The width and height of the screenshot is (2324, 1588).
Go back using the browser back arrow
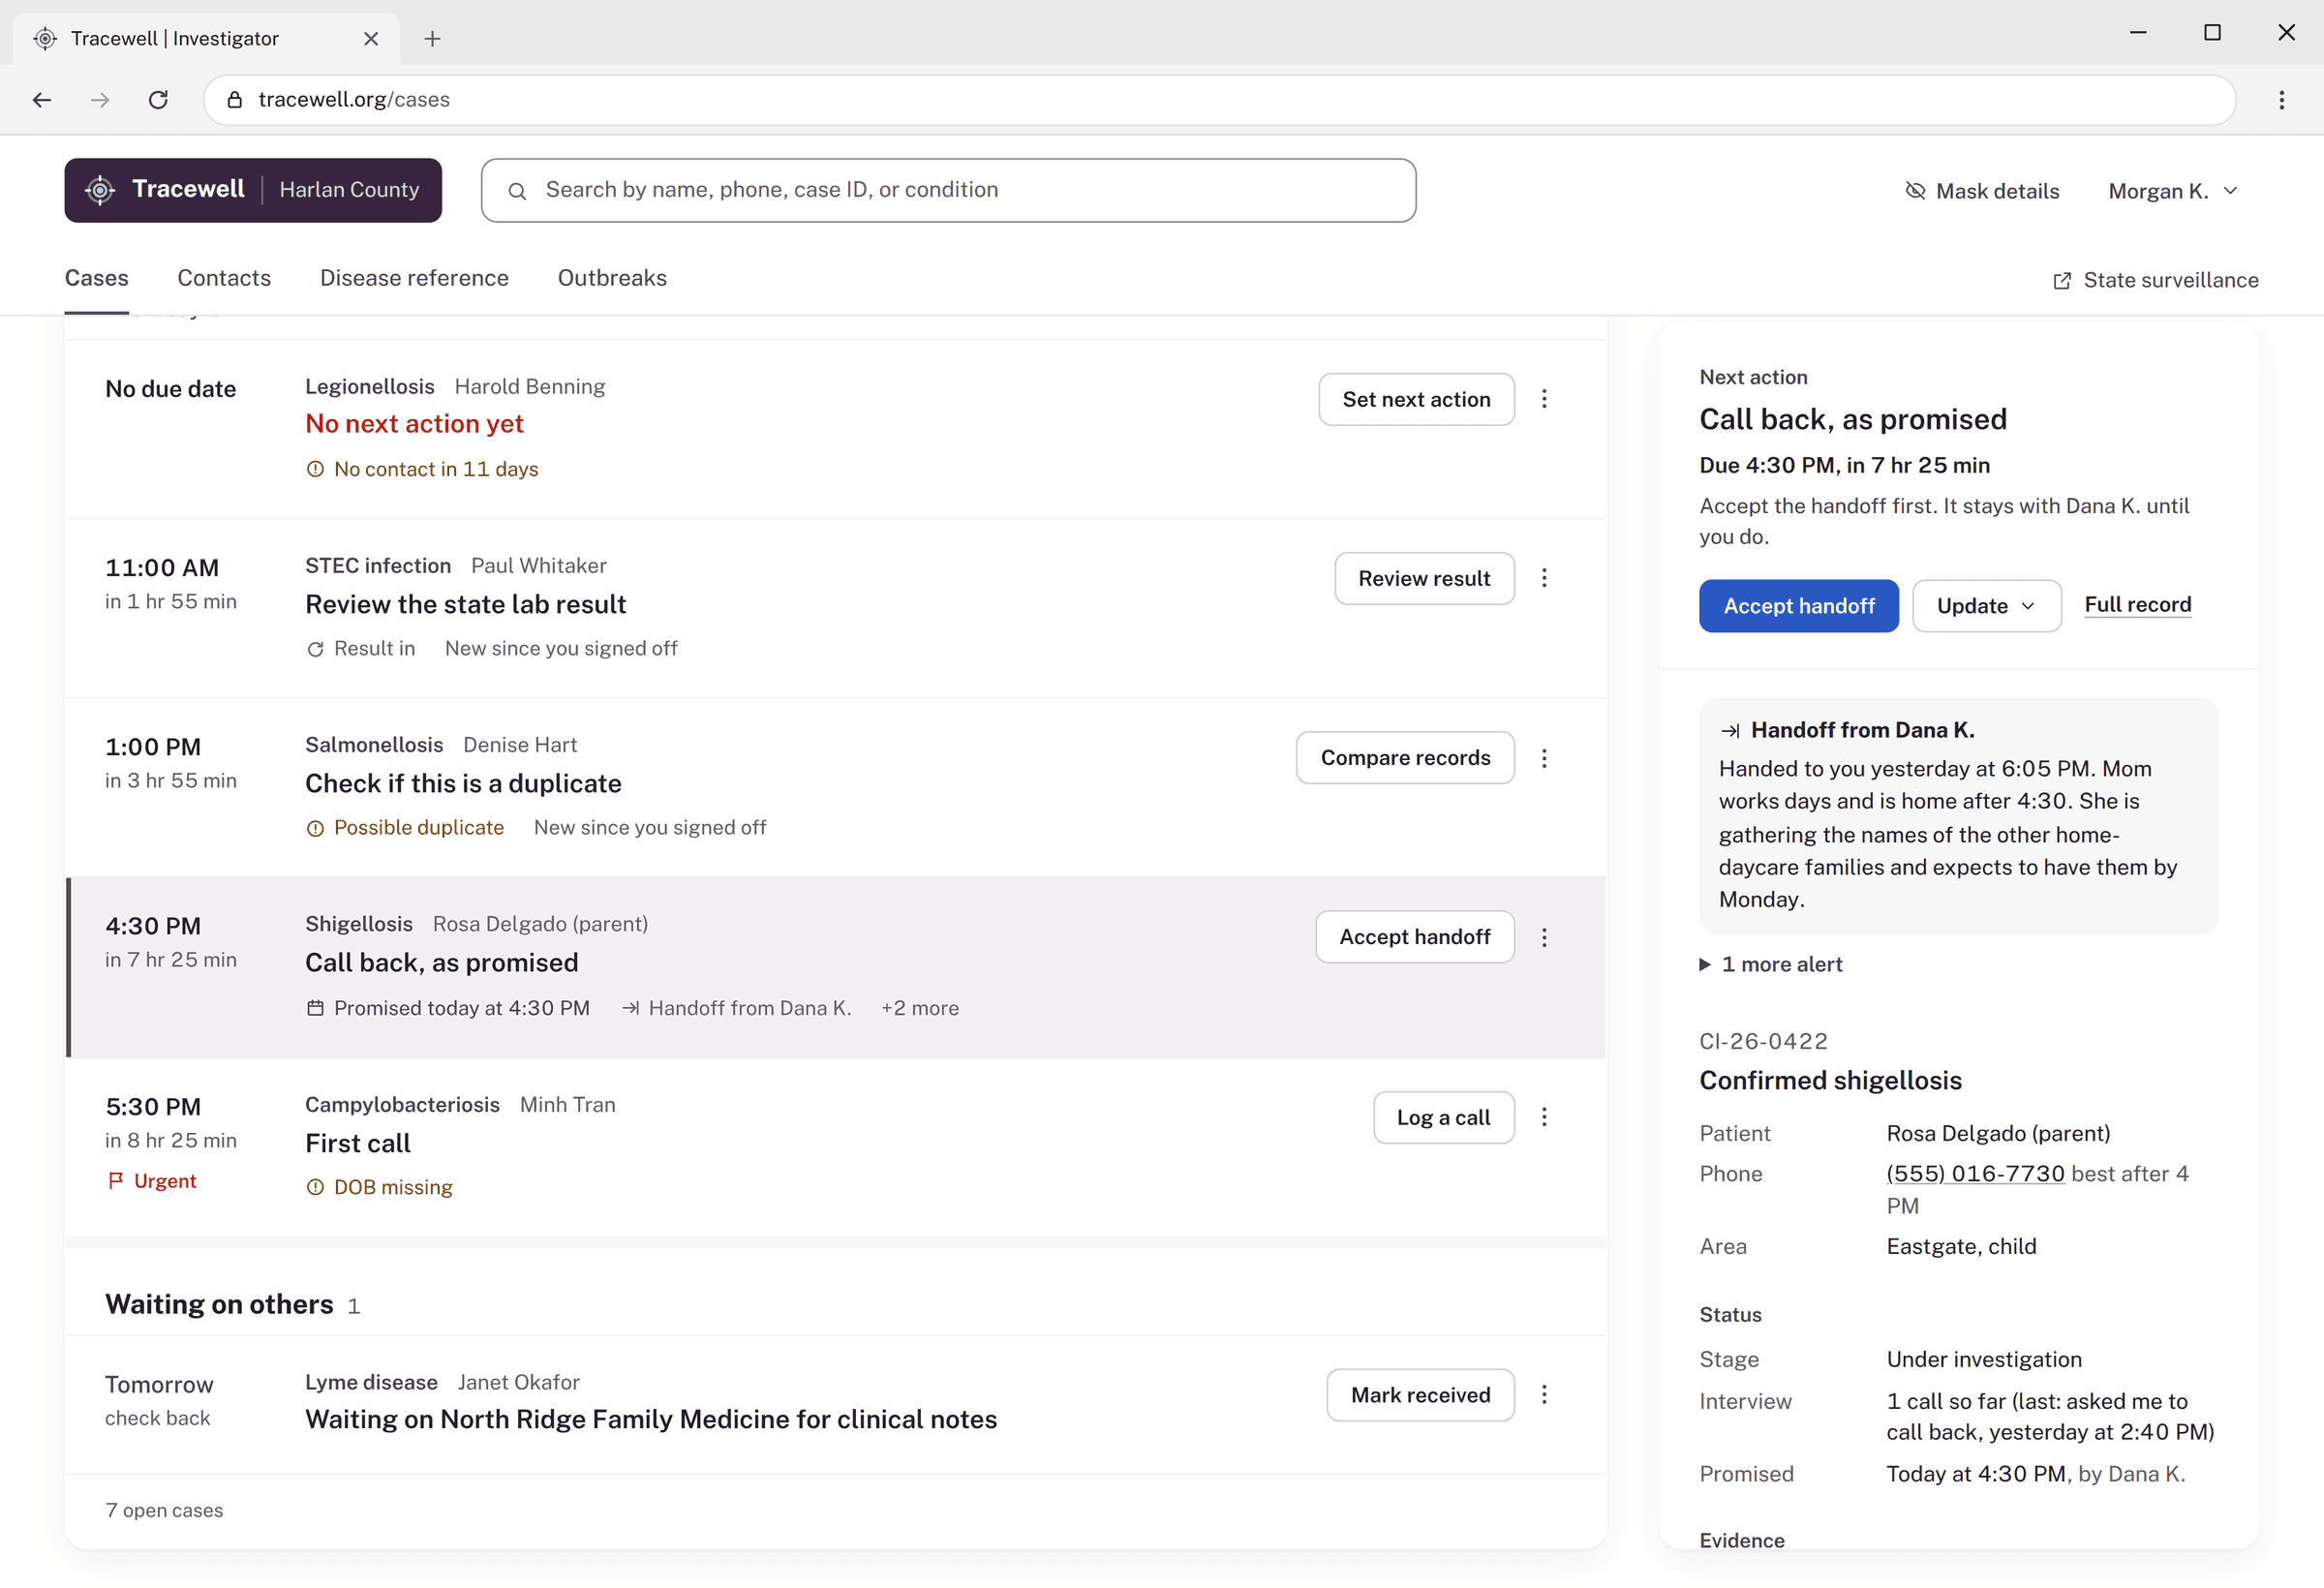click(x=42, y=99)
